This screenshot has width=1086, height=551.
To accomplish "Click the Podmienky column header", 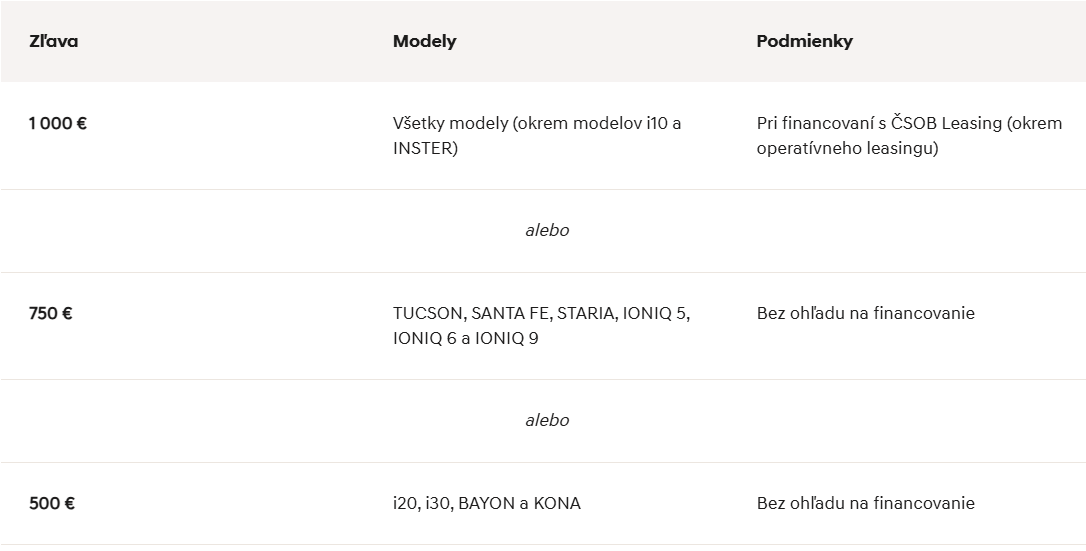I will (x=804, y=41).
